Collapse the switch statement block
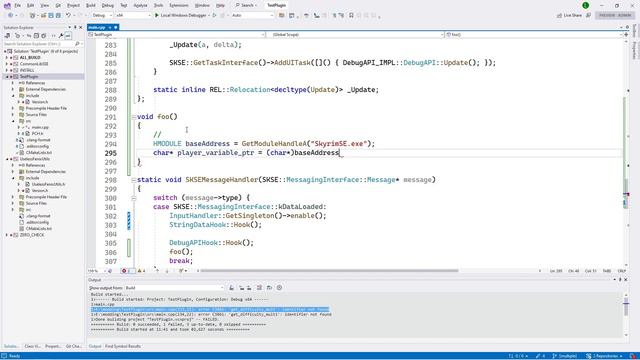640x360 pixels. [x=134, y=198]
